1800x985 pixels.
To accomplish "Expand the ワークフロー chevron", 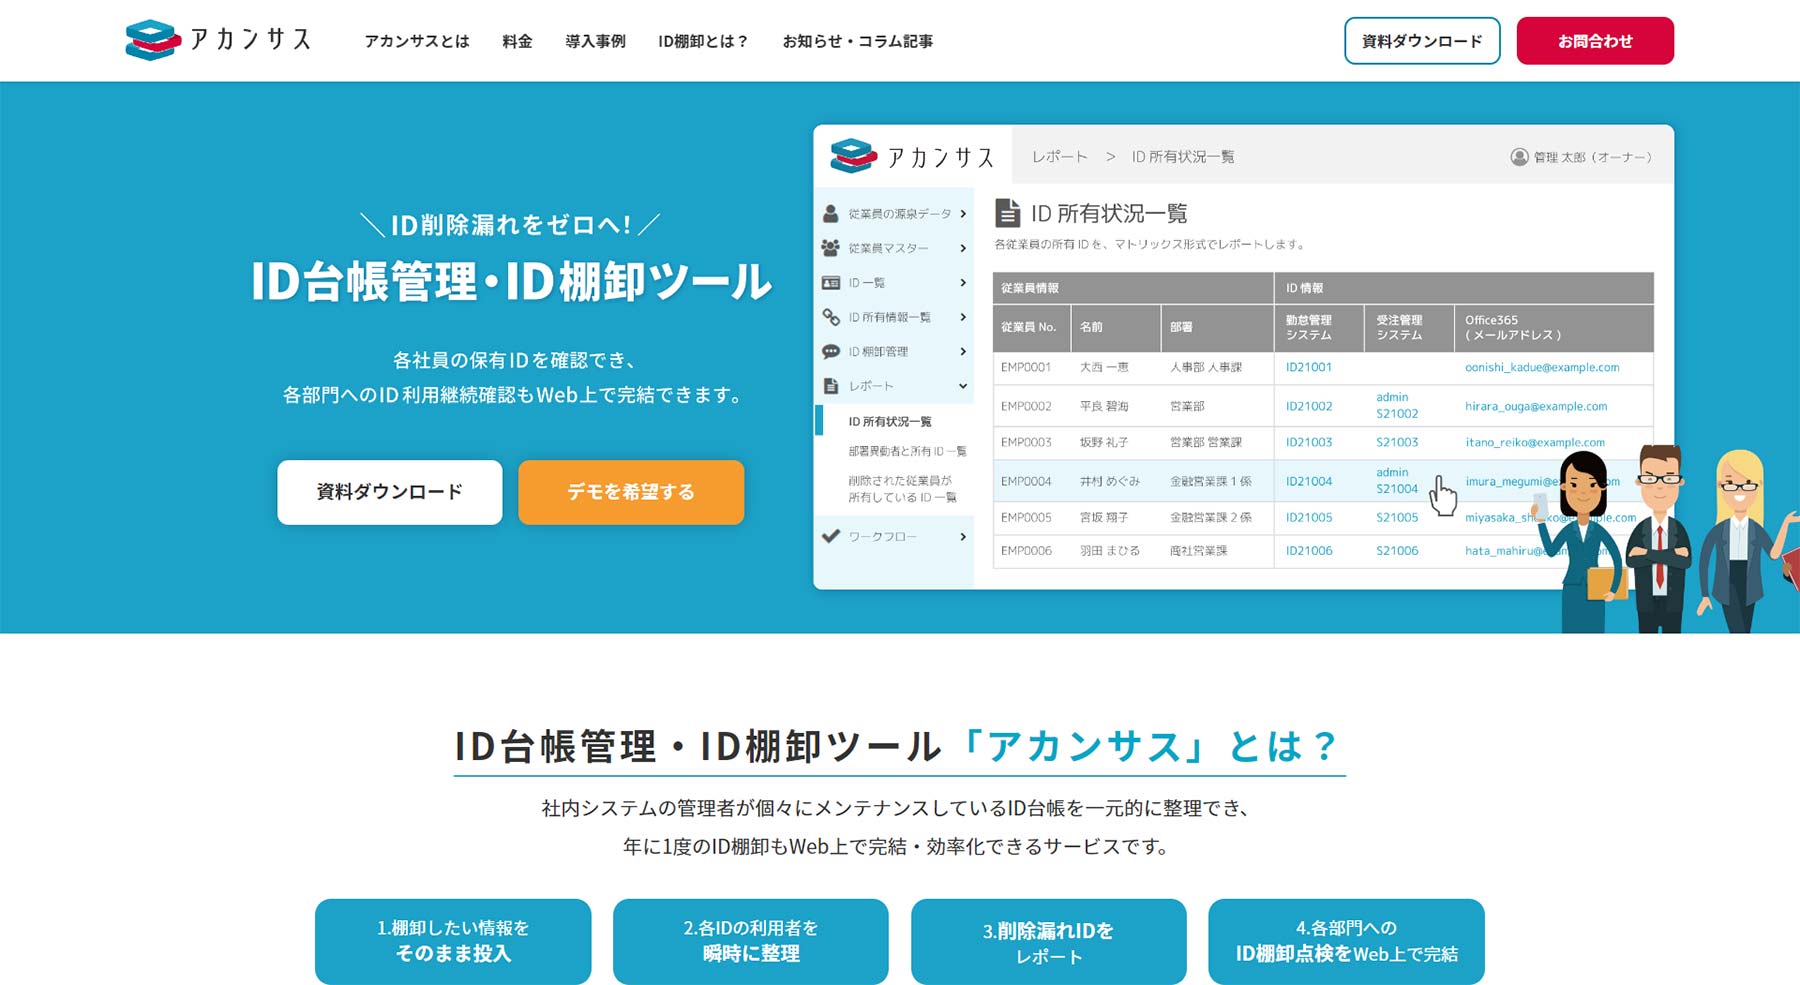I will [963, 537].
